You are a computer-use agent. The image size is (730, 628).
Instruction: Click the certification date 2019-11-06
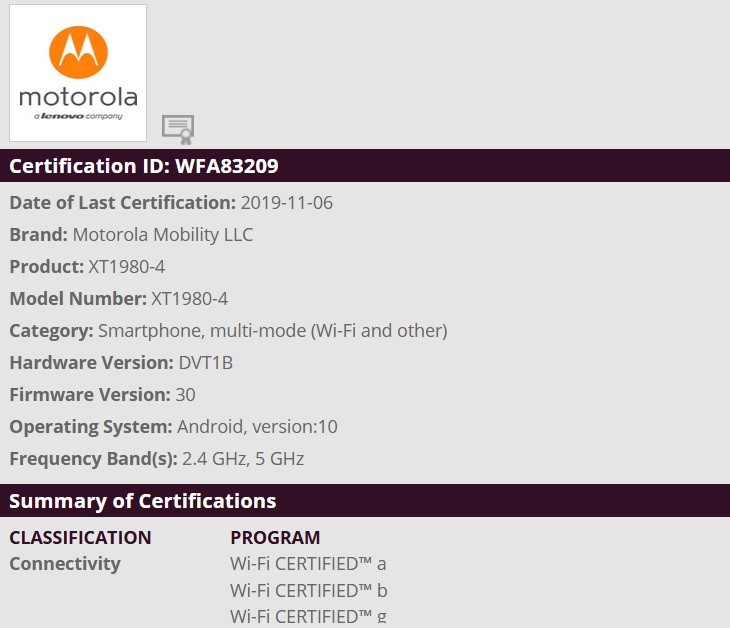[x=287, y=203]
